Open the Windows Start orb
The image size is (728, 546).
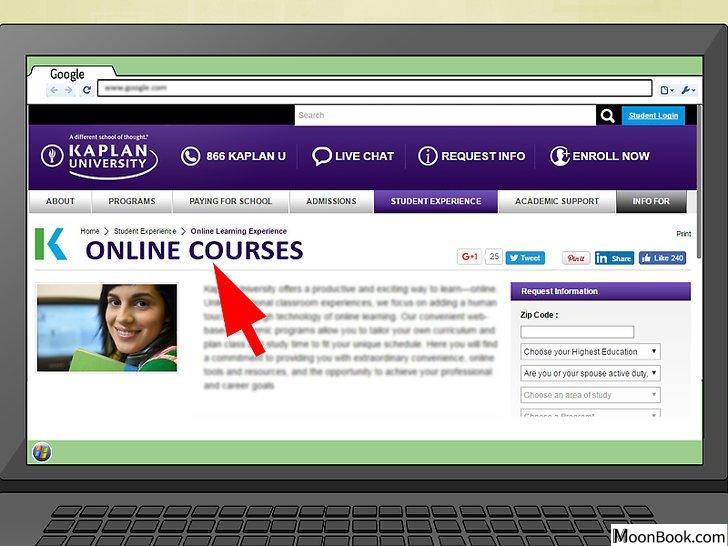42,452
